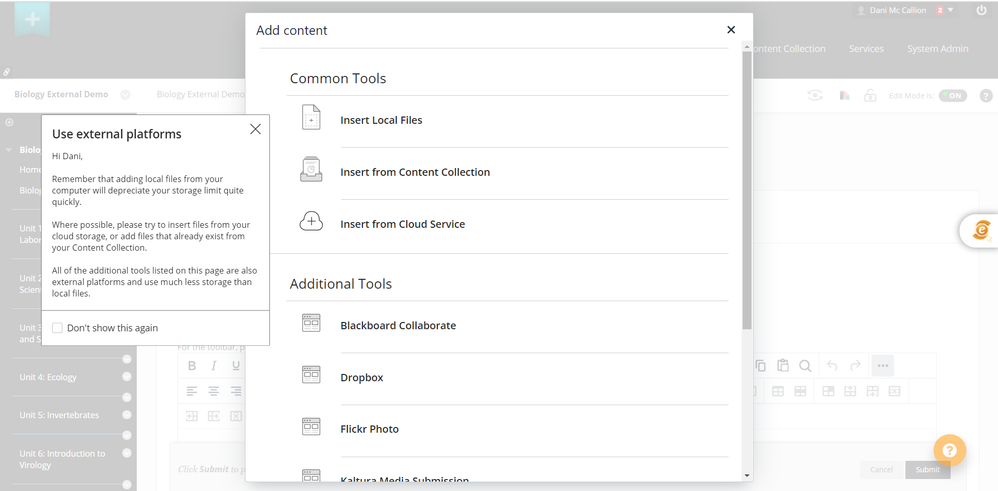The height and width of the screenshot is (491, 998).
Task: Click Biology External Demo breadcrumb link
Action: (x=61, y=94)
